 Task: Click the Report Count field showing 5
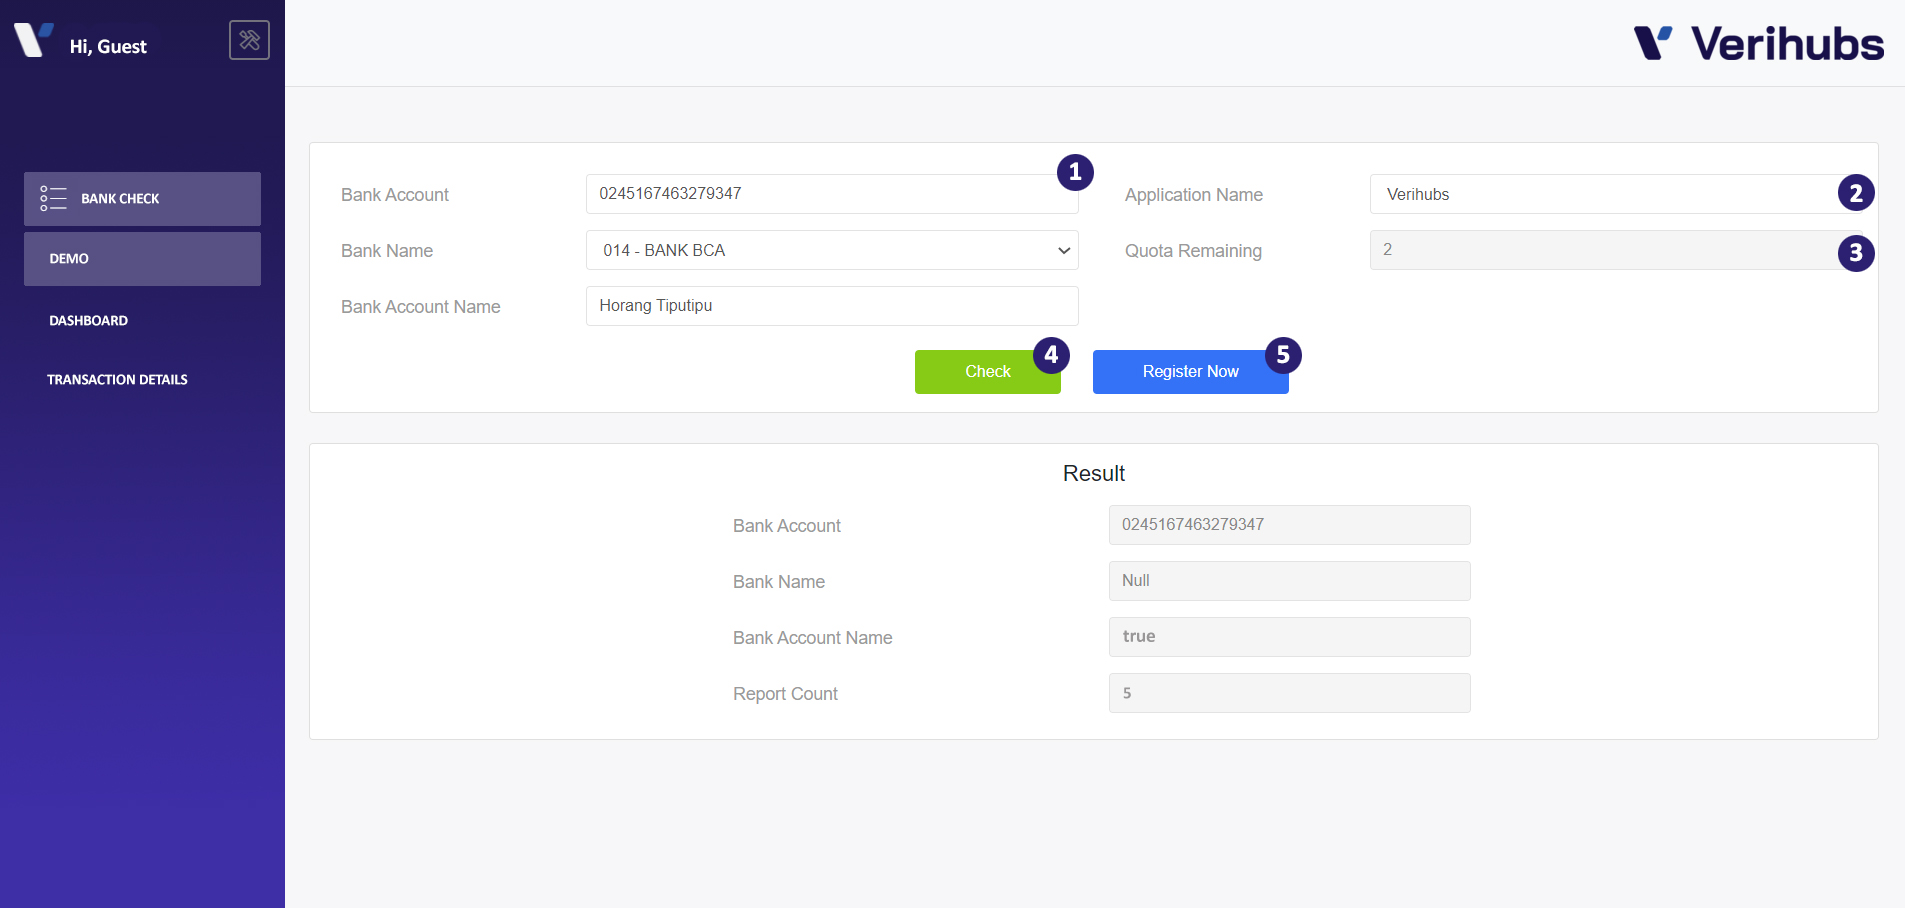[1290, 693]
